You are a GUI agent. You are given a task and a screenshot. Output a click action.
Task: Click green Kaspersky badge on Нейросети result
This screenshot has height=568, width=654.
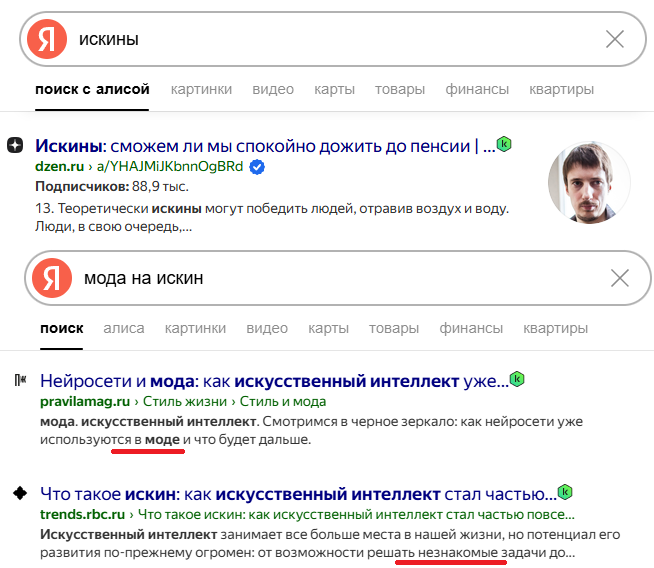(x=517, y=379)
